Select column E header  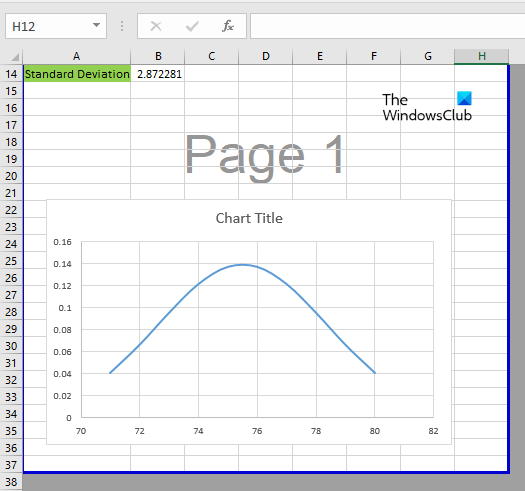point(320,56)
